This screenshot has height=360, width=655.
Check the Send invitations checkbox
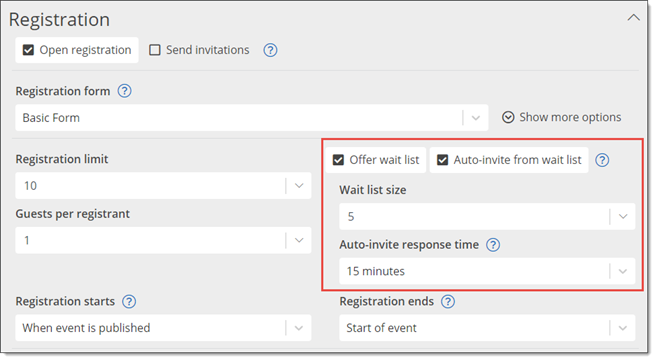[155, 50]
